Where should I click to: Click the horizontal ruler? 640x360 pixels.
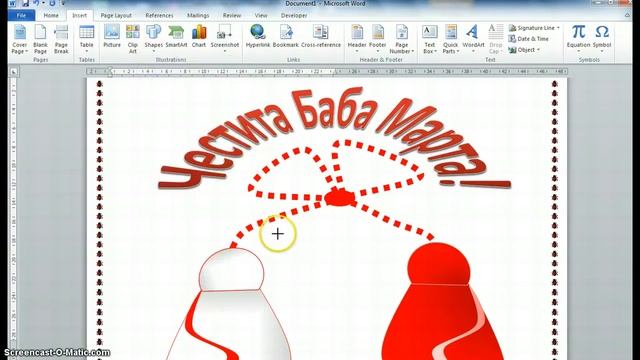pyautogui.click(x=327, y=72)
